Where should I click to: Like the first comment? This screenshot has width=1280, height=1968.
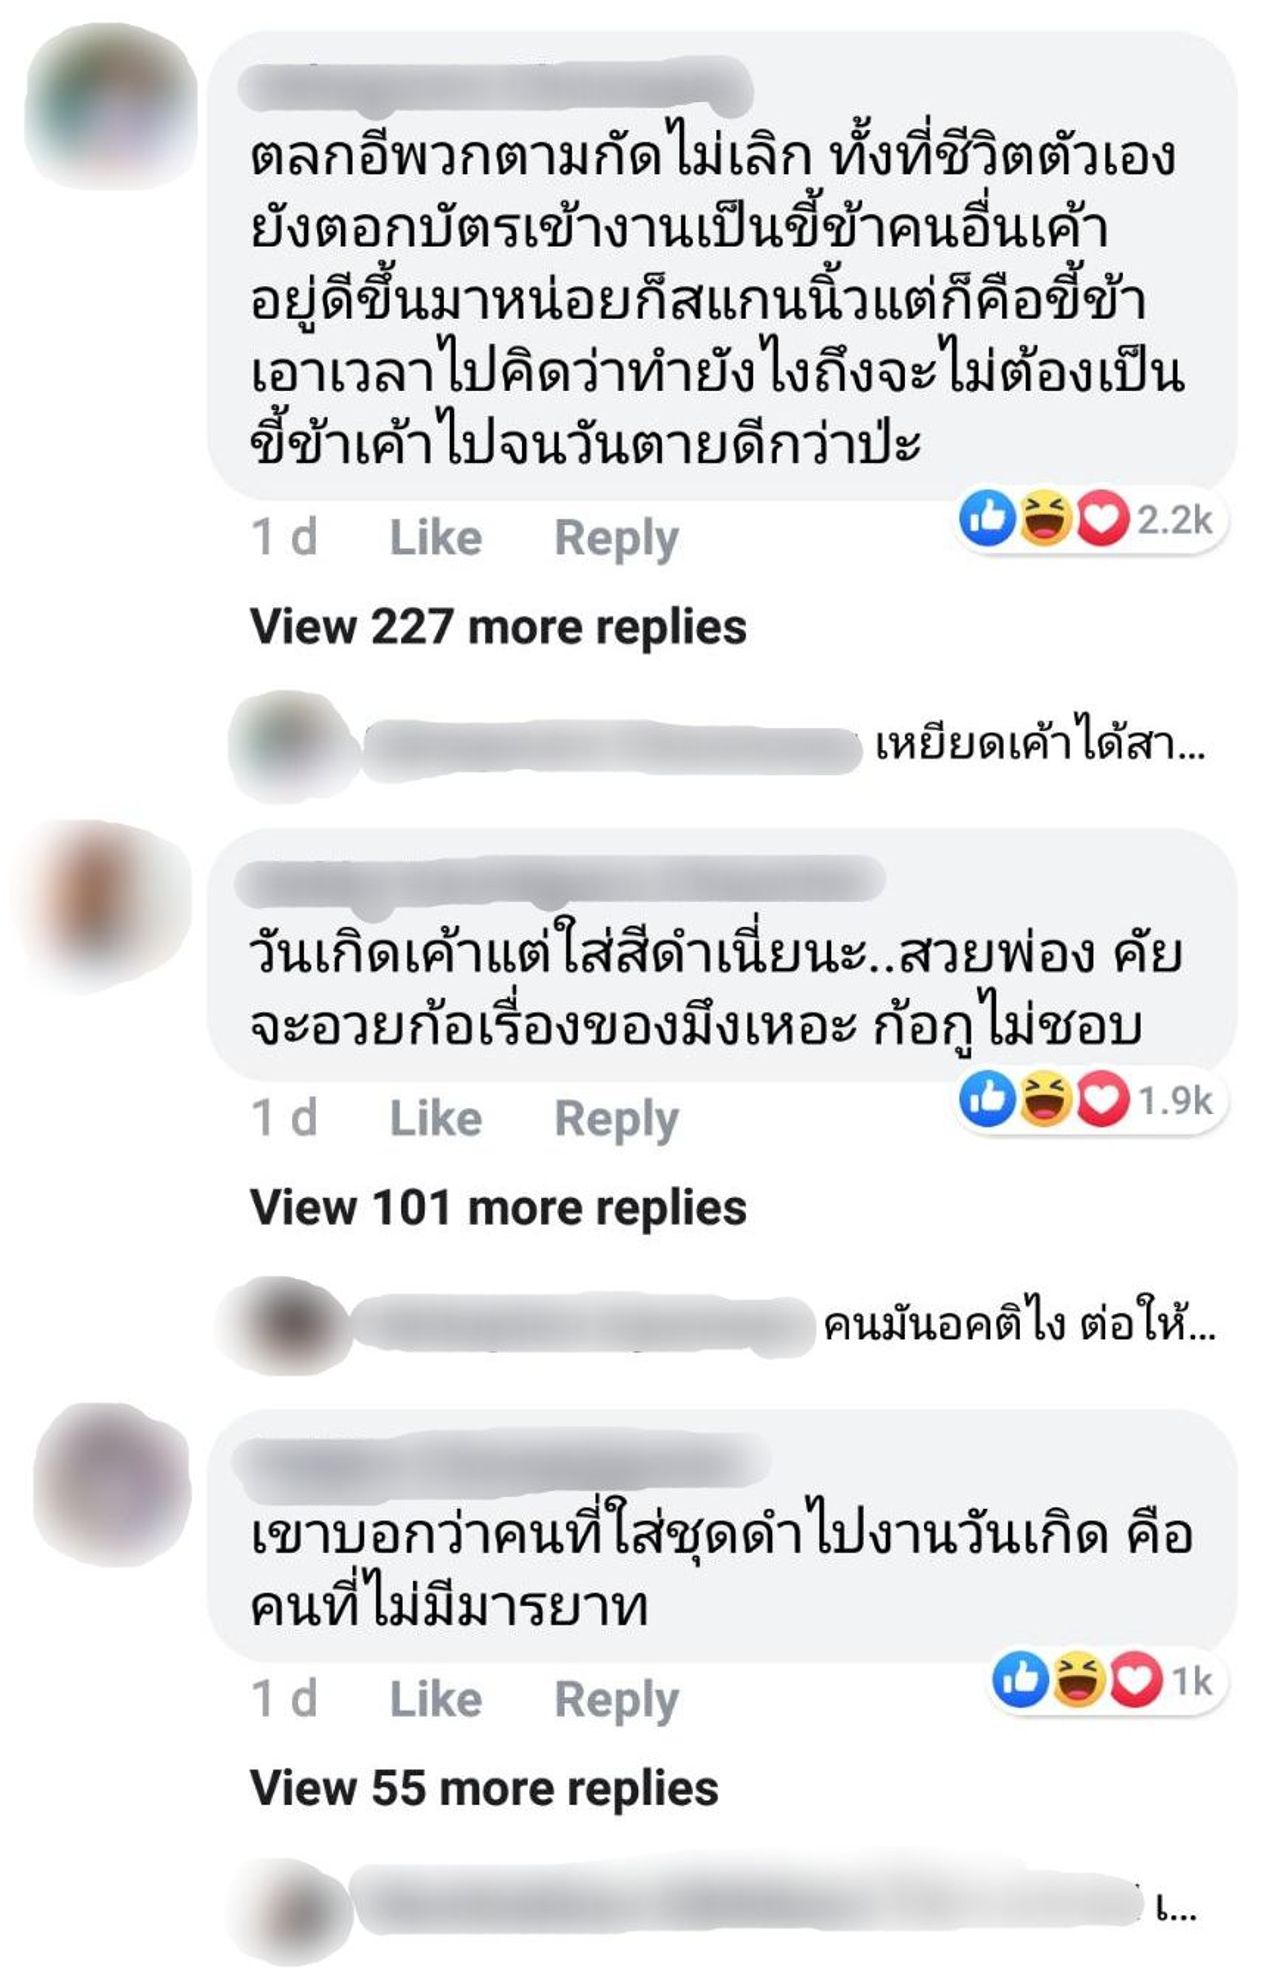[x=436, y=538]
